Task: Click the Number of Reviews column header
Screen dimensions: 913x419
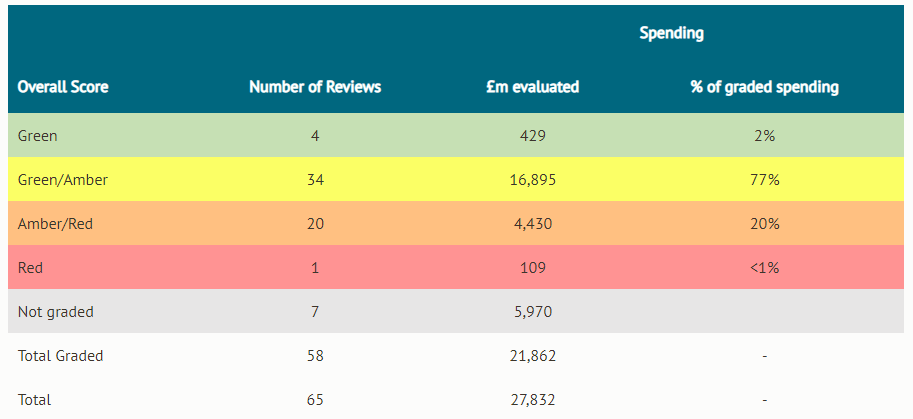Action: tap(315, 87)
